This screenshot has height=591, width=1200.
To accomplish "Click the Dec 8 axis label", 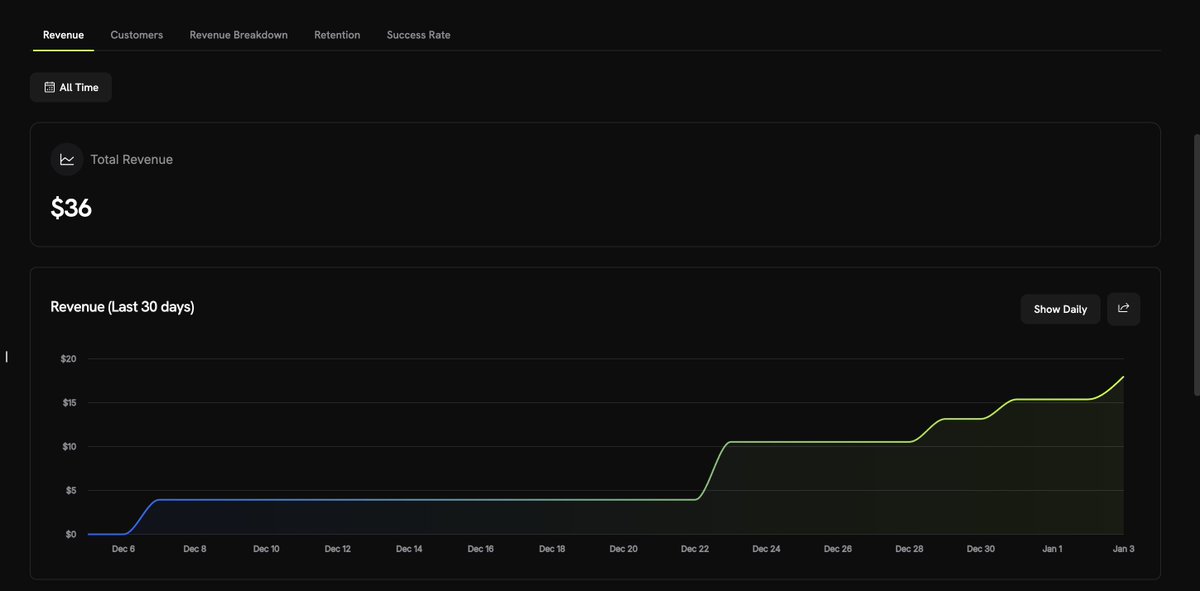I will (195, 549).
